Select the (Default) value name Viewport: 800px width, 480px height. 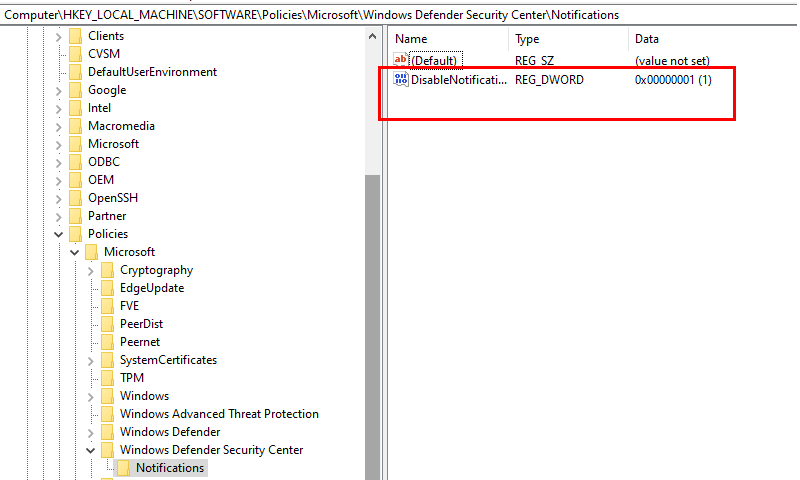click(x=434, y=61)
